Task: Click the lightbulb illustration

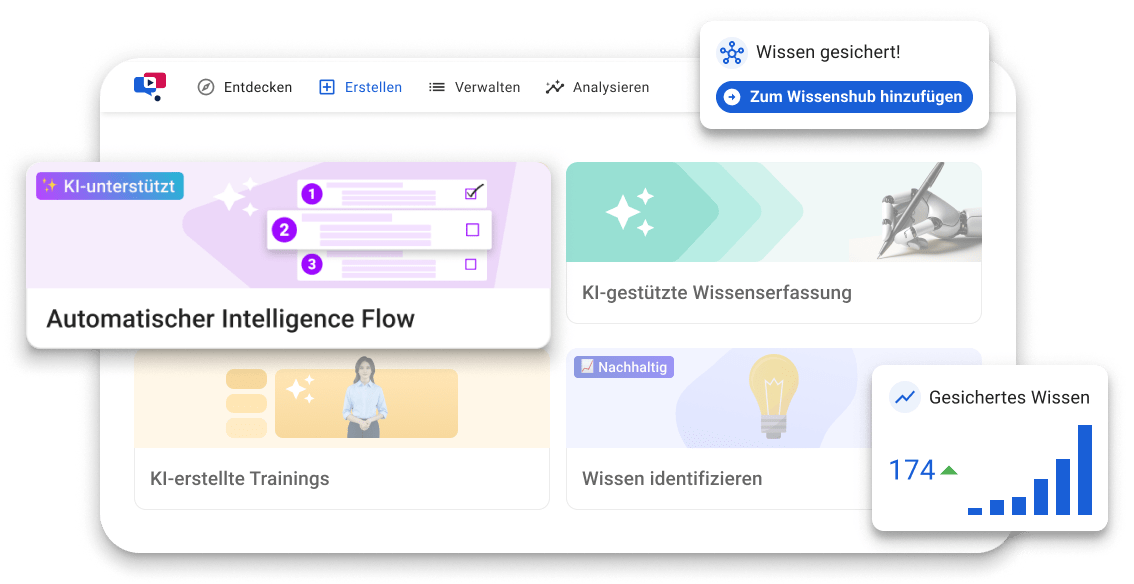Action: (x=774, y=397)
